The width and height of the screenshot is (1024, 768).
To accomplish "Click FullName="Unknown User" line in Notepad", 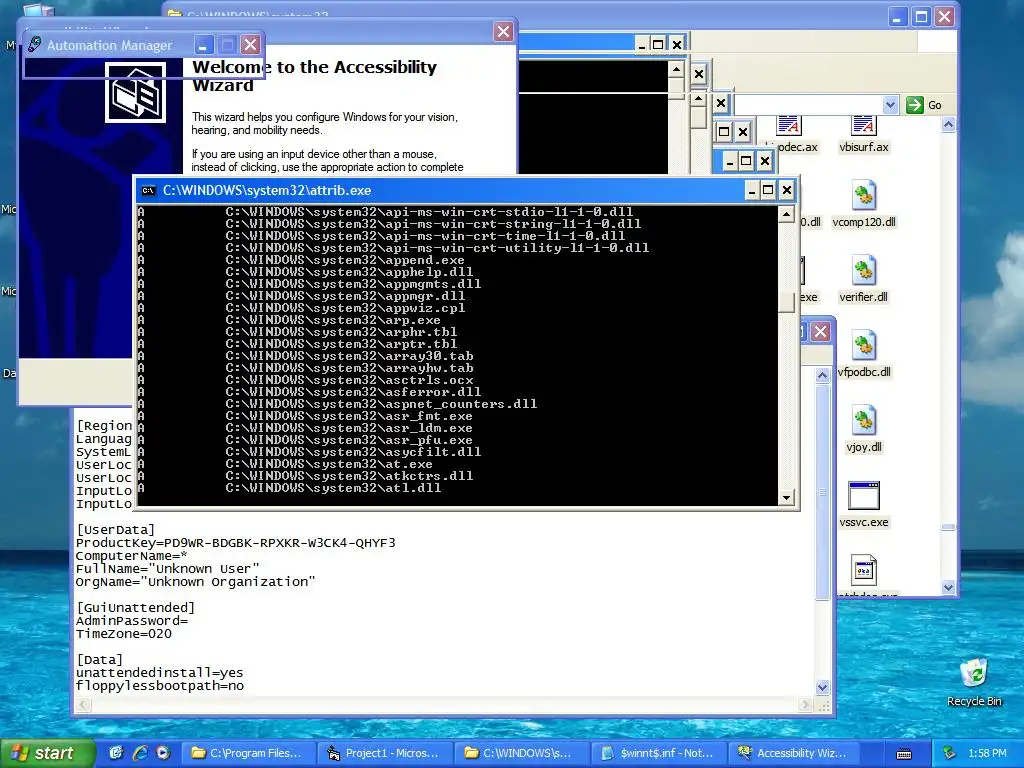I will (167, 569).
